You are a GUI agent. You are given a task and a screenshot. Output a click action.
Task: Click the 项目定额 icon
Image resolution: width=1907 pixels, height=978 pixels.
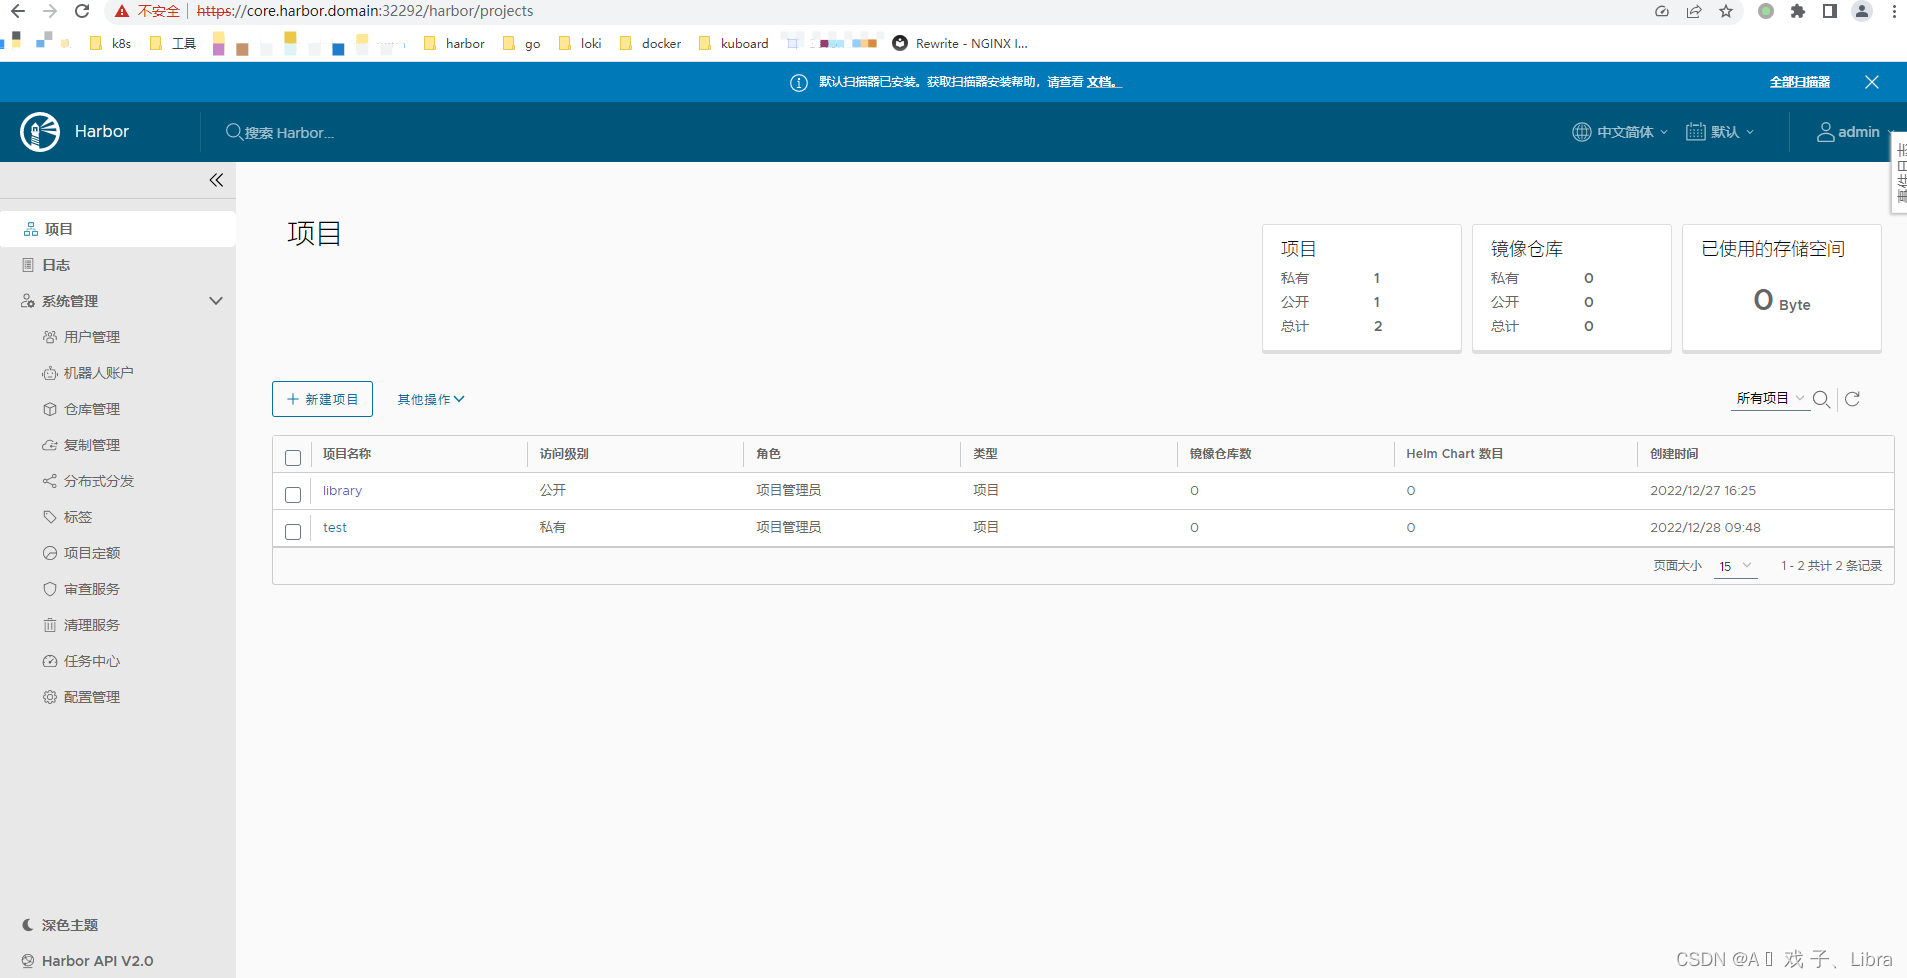point(50,553)
